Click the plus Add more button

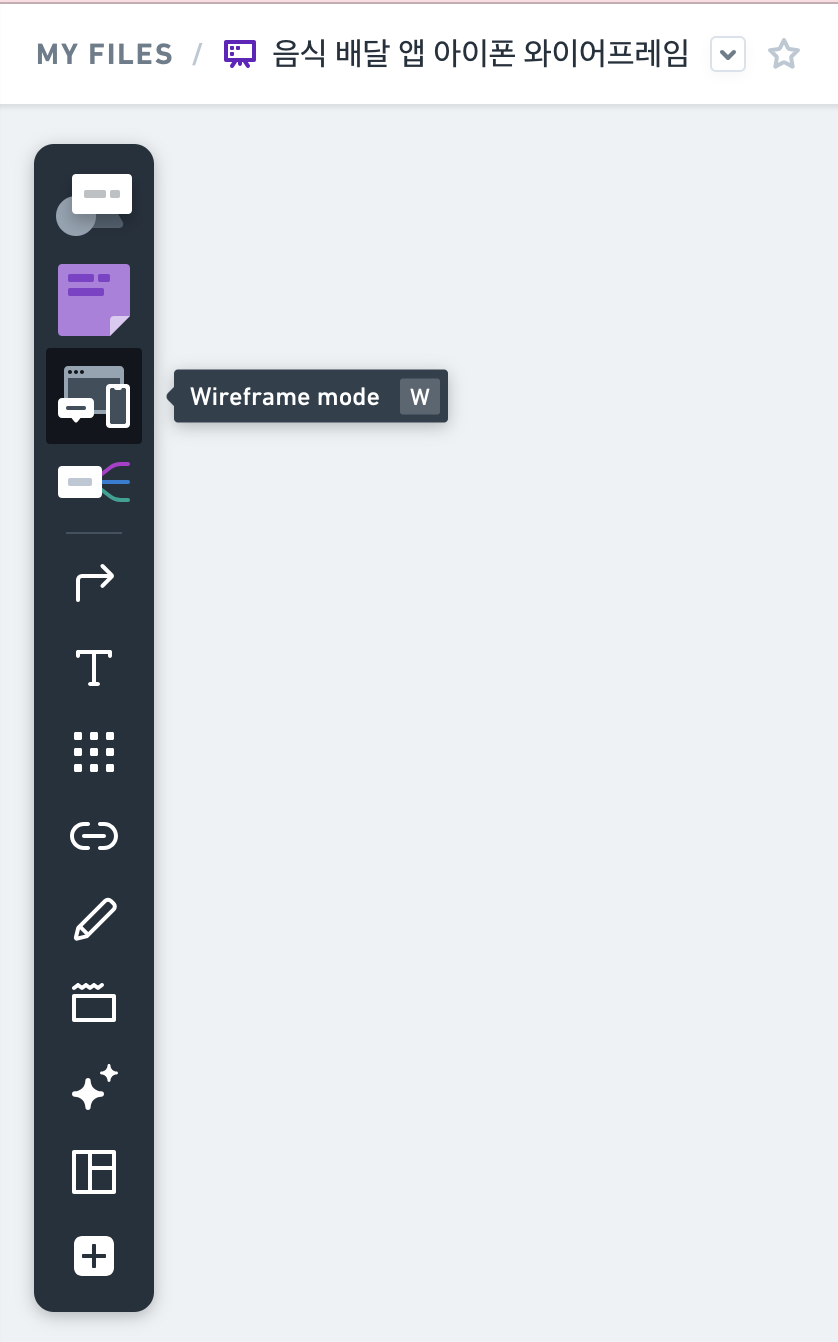point(94,1256)
